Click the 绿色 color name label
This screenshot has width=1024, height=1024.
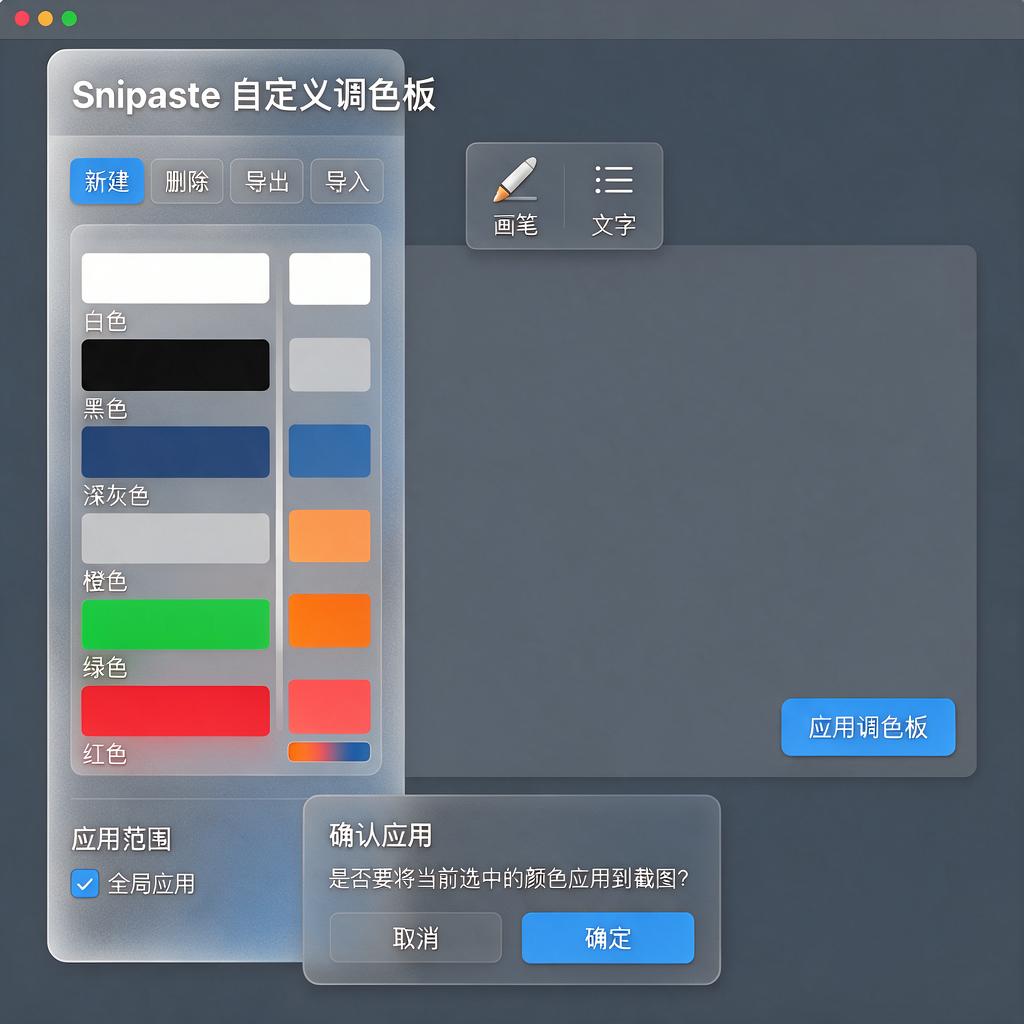pos(105,667)
